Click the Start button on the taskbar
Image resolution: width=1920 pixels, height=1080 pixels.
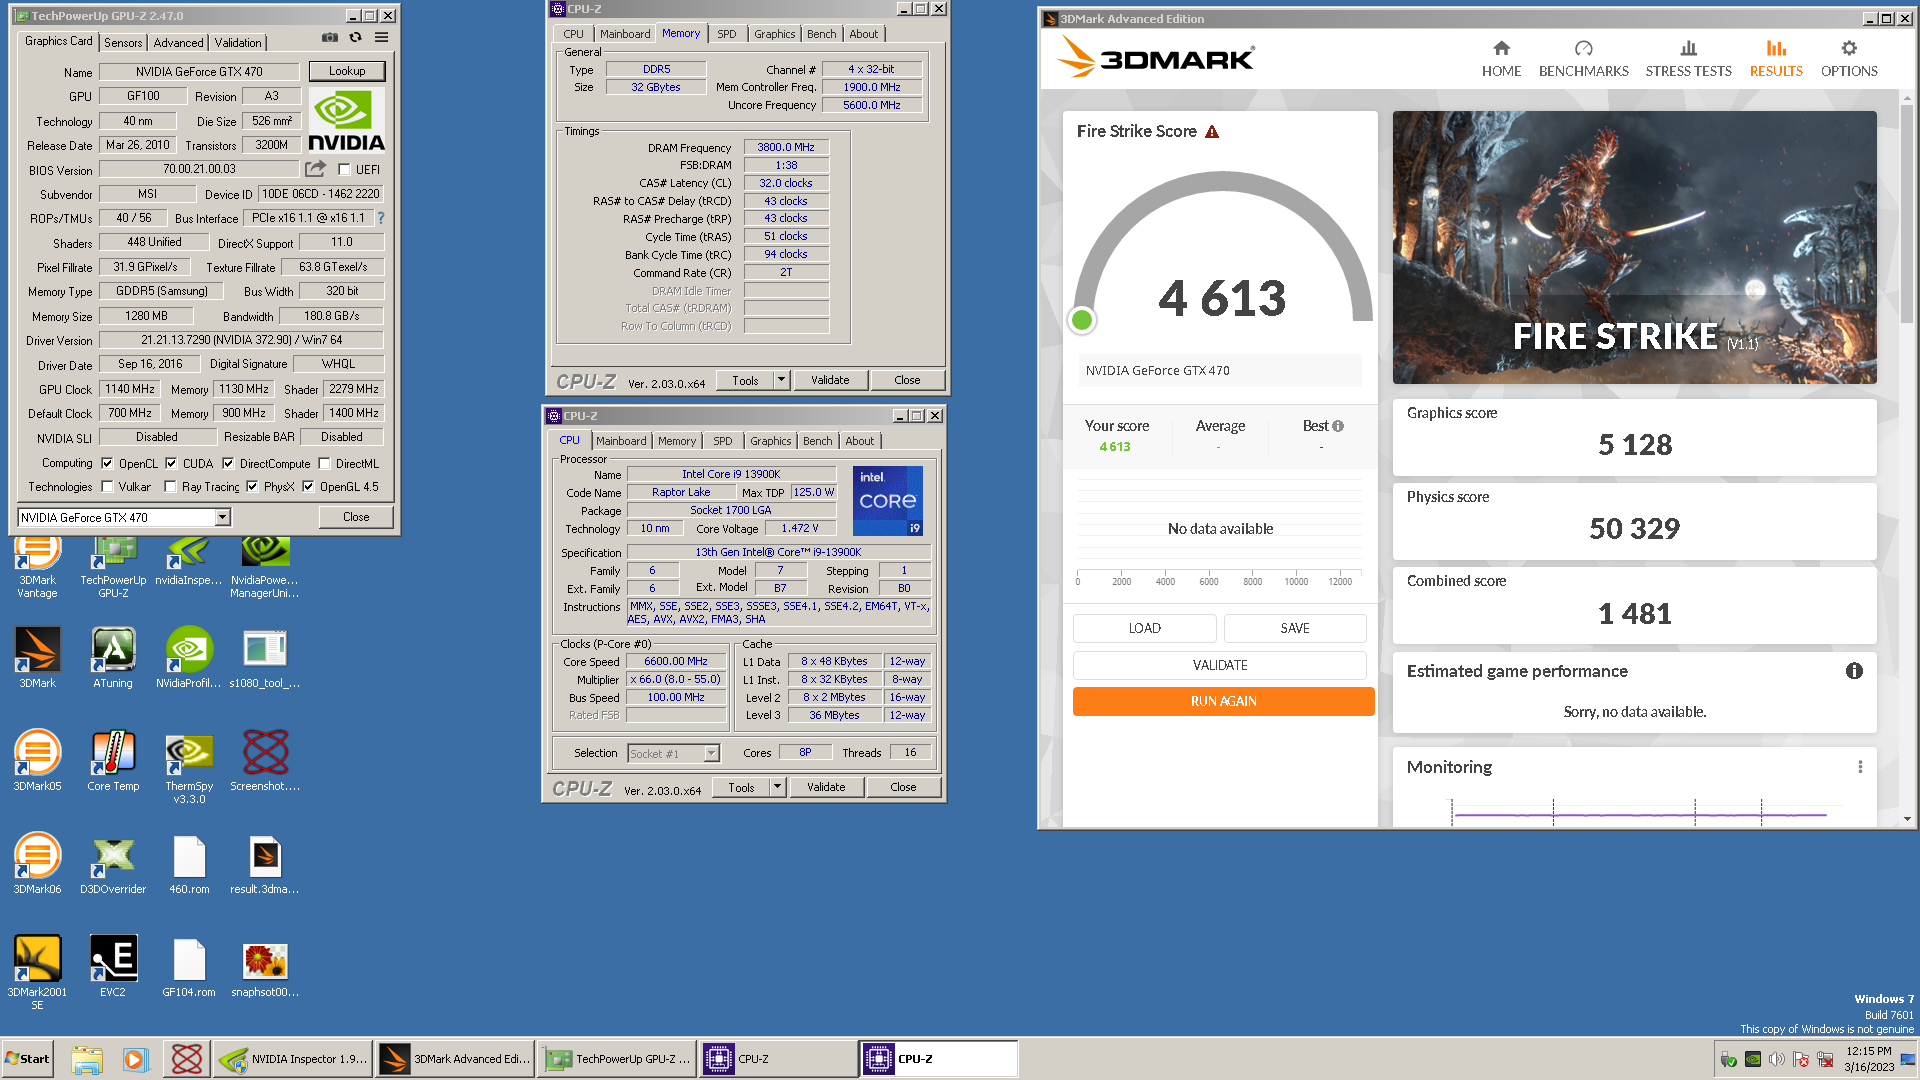click(x=27, y=1059)
